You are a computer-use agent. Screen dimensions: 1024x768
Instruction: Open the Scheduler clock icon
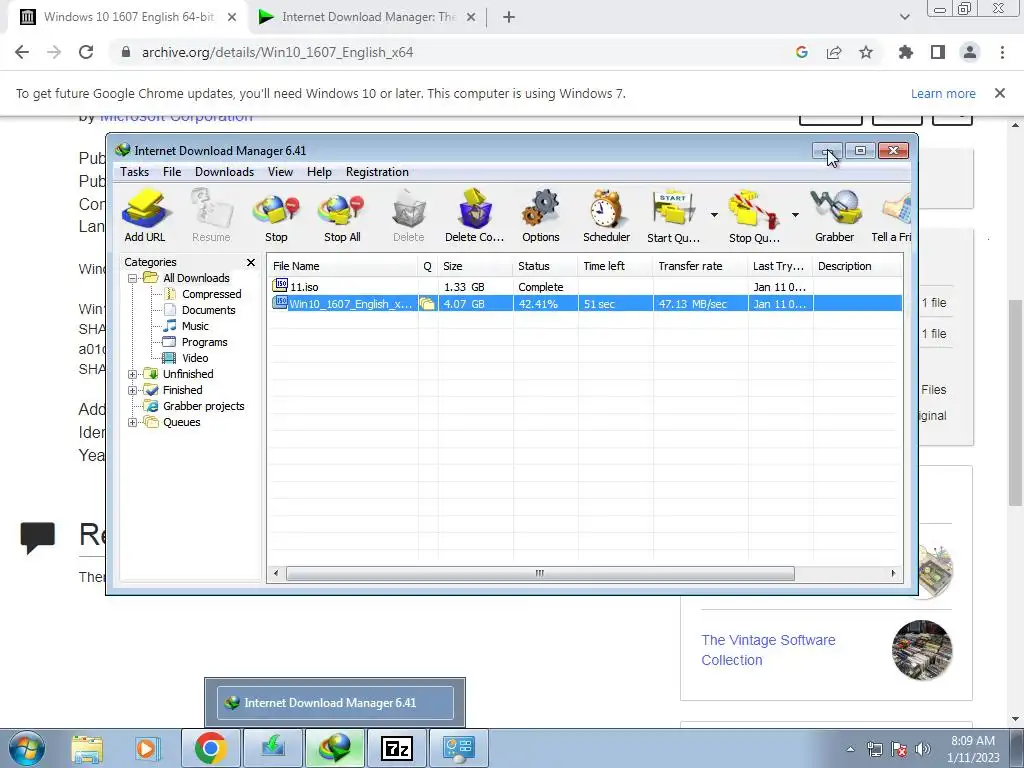click(x=606, y=216)
